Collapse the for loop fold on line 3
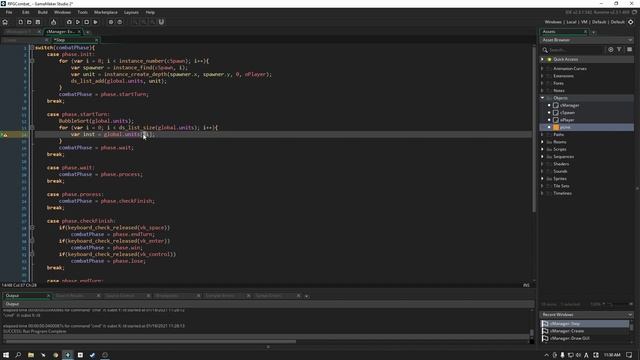The image size is (640, 360). (32, 61)
